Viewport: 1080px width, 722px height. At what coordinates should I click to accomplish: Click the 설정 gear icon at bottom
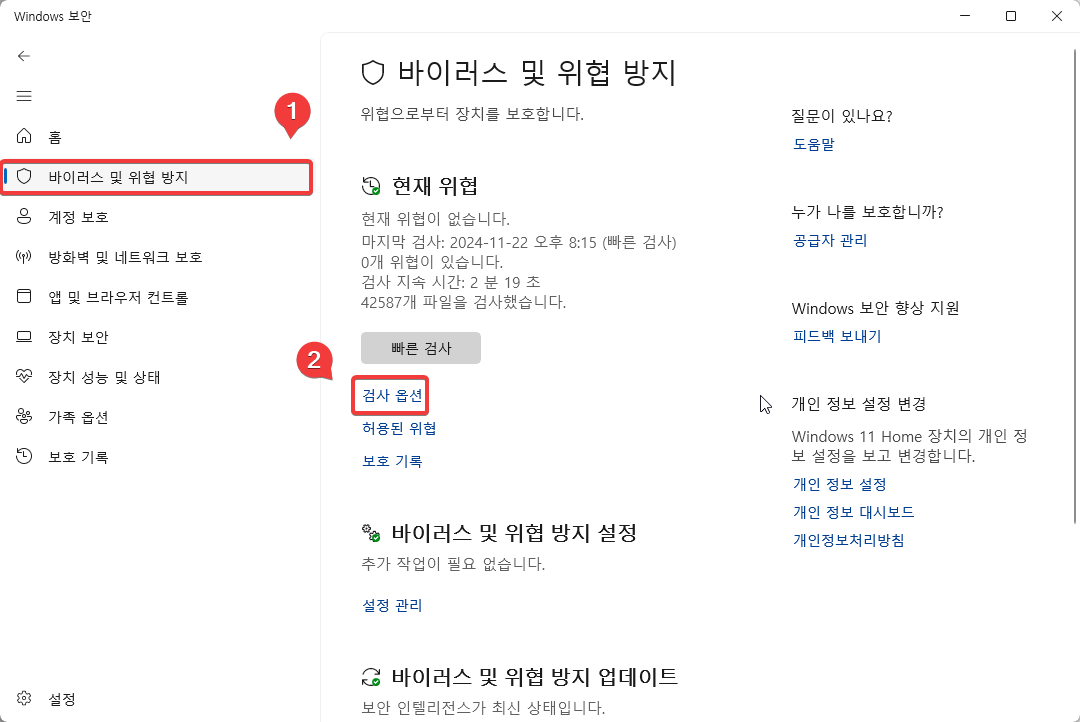24,699
